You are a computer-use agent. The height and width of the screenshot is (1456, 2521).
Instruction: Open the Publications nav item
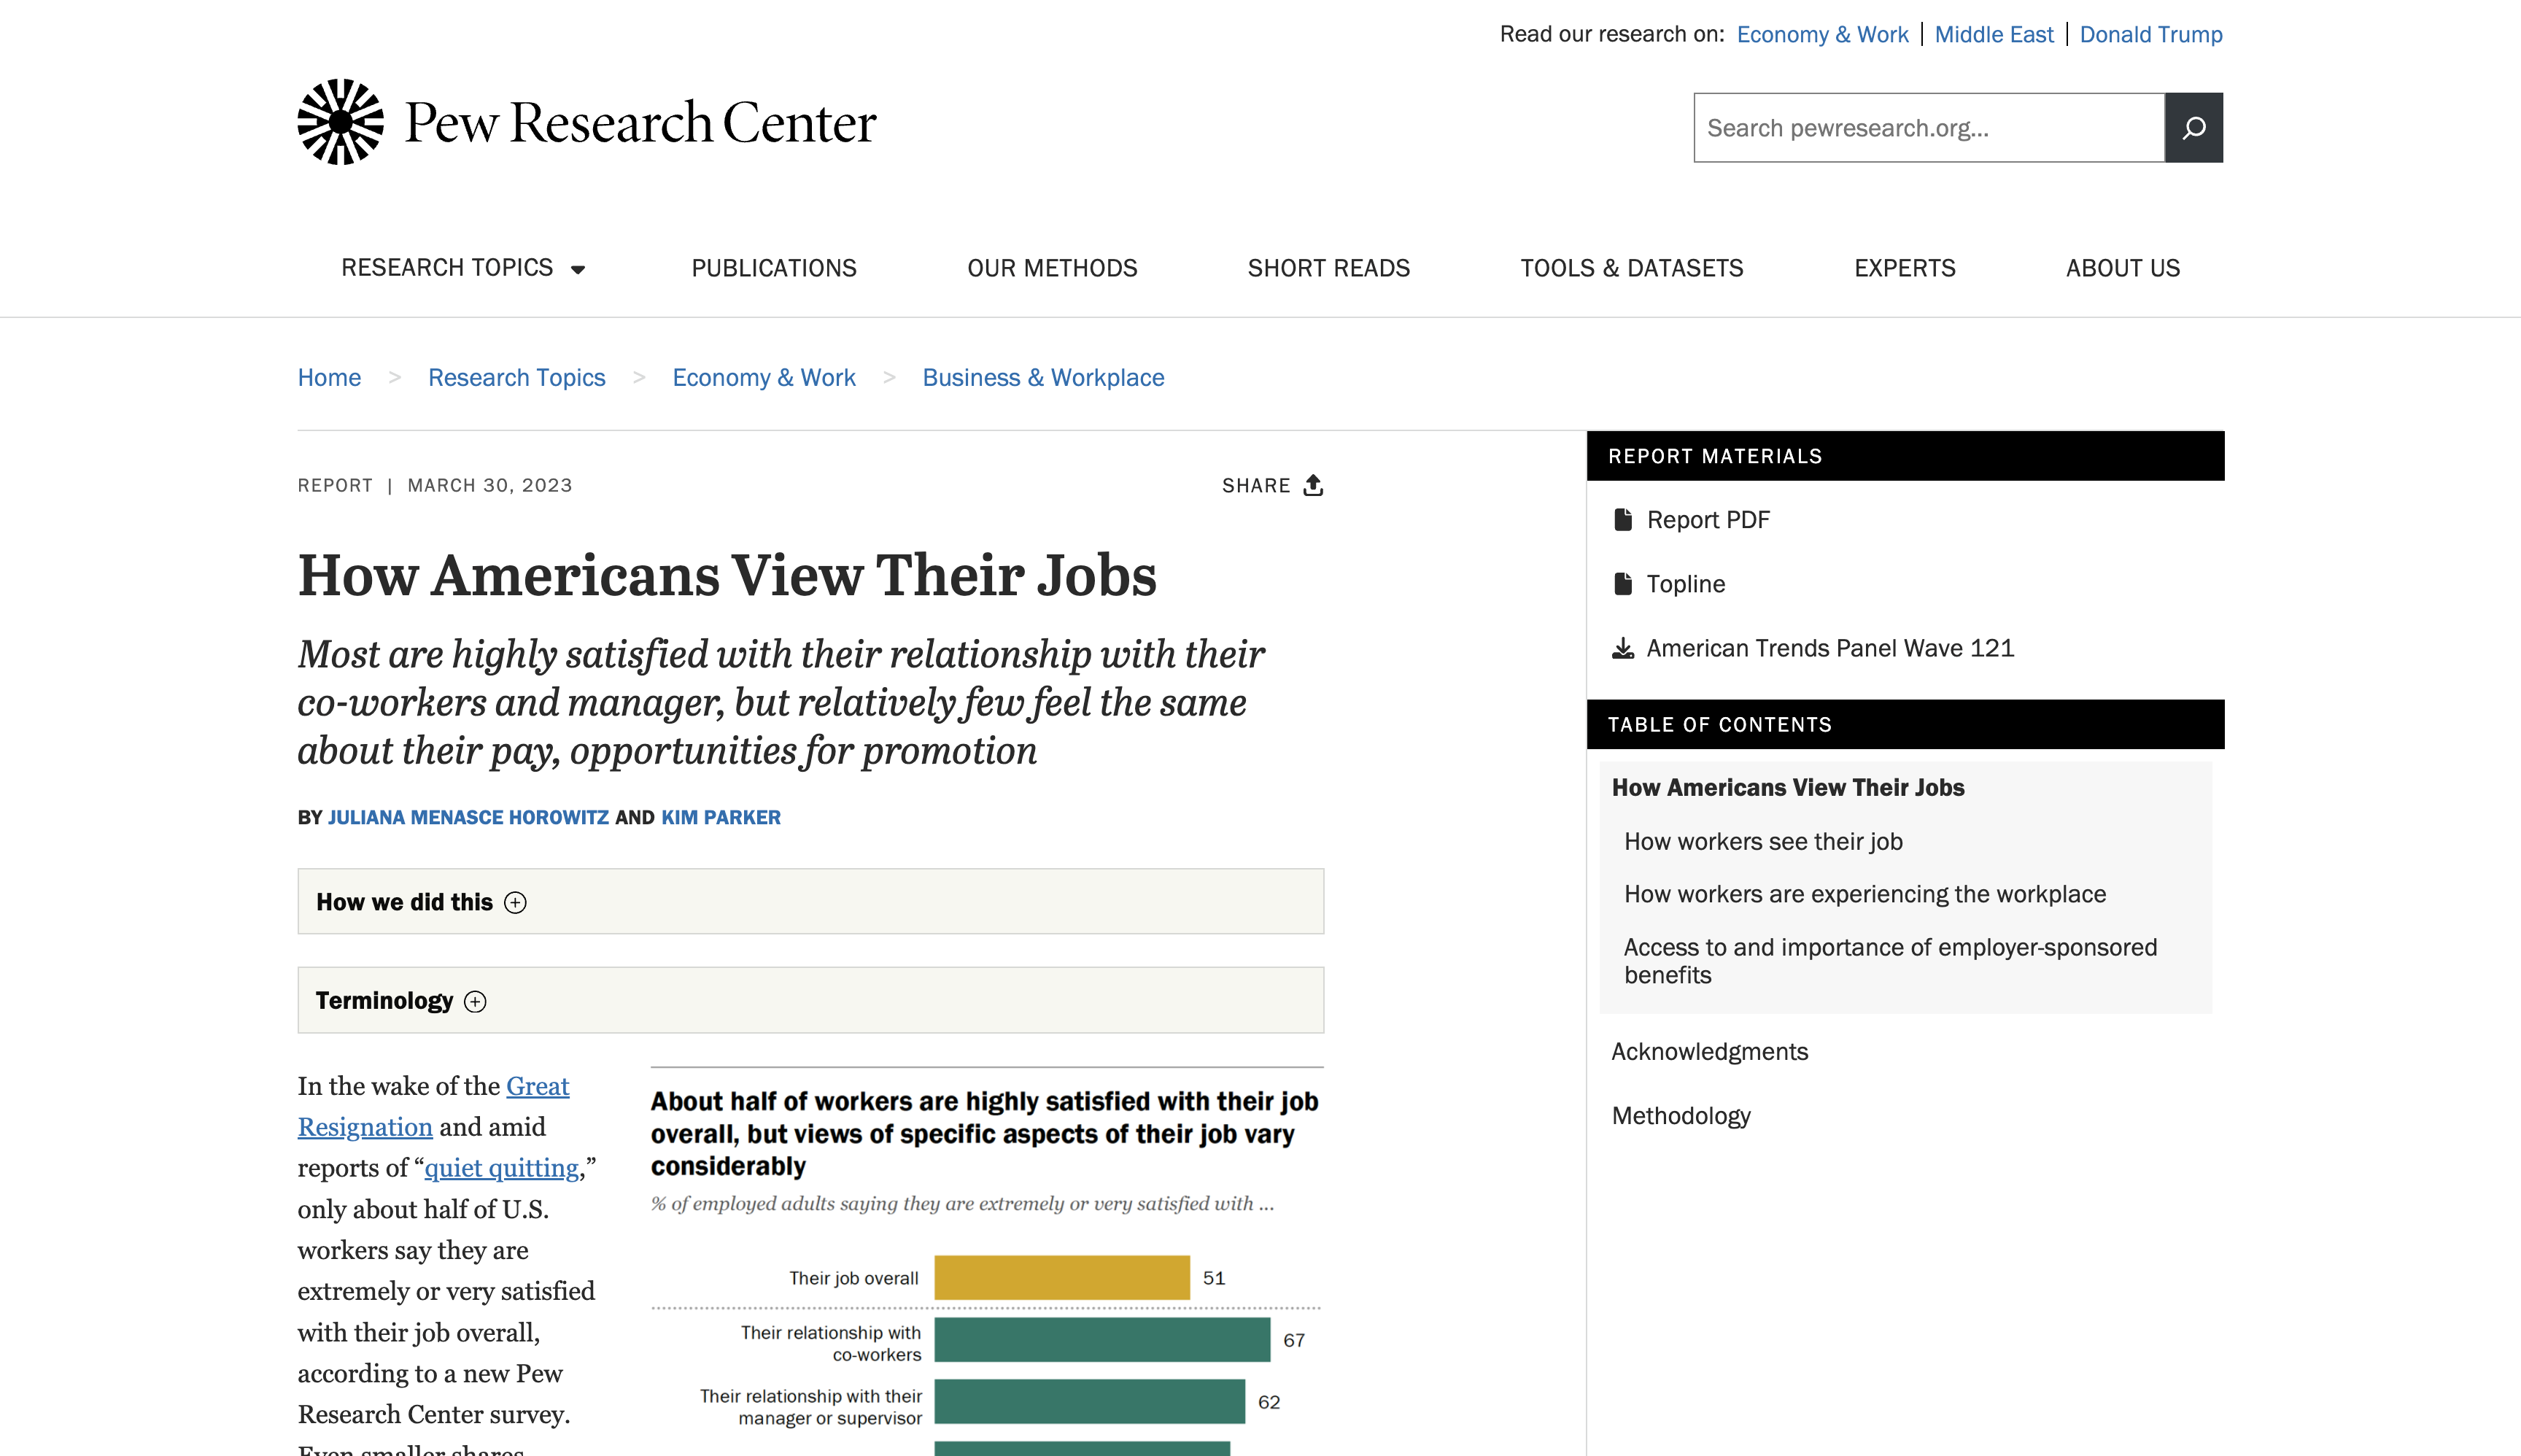pyautogui.click(x=773, y=268)
